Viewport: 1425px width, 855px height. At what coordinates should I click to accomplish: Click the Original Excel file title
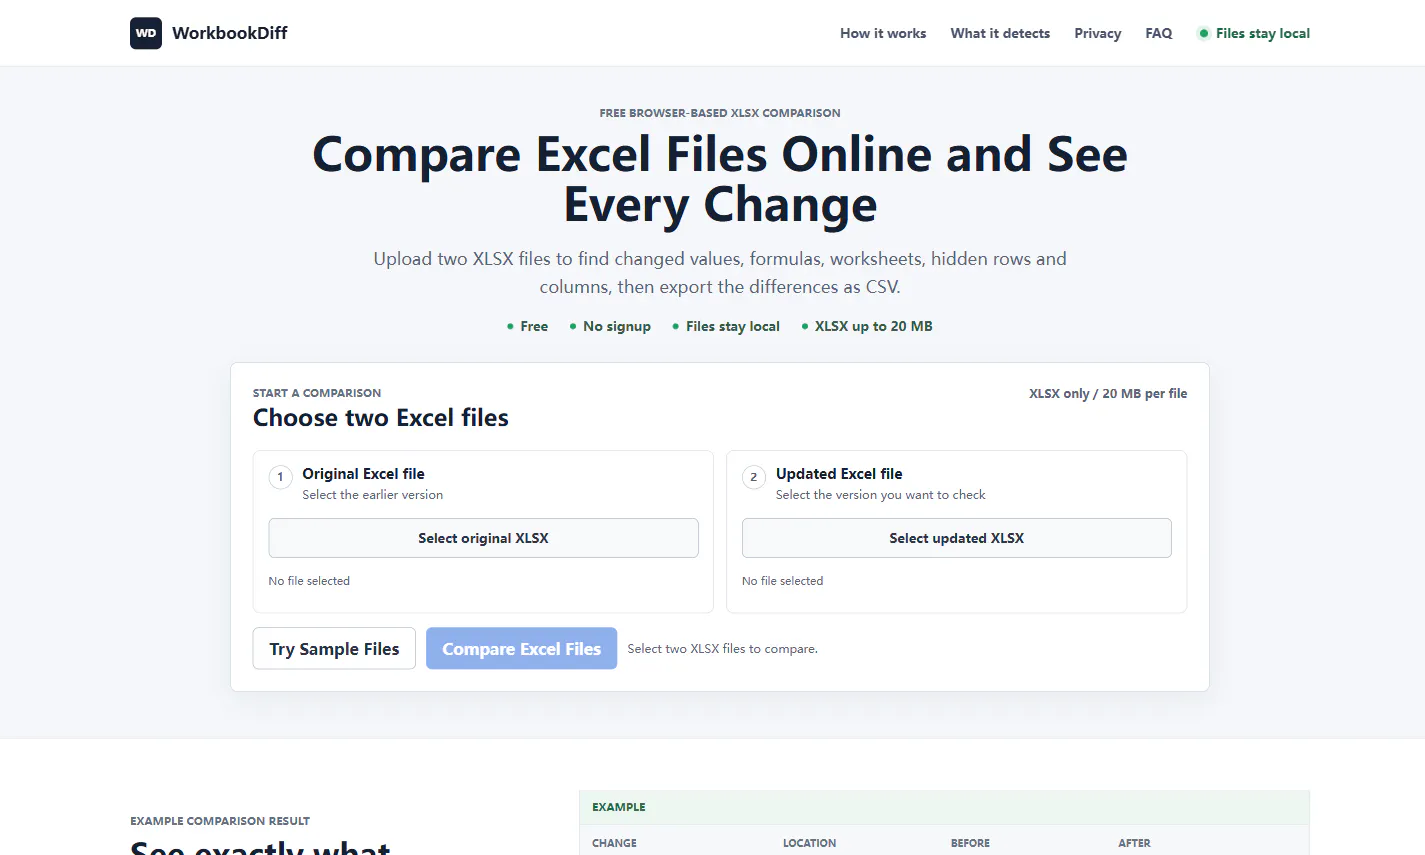click(364, 474)
